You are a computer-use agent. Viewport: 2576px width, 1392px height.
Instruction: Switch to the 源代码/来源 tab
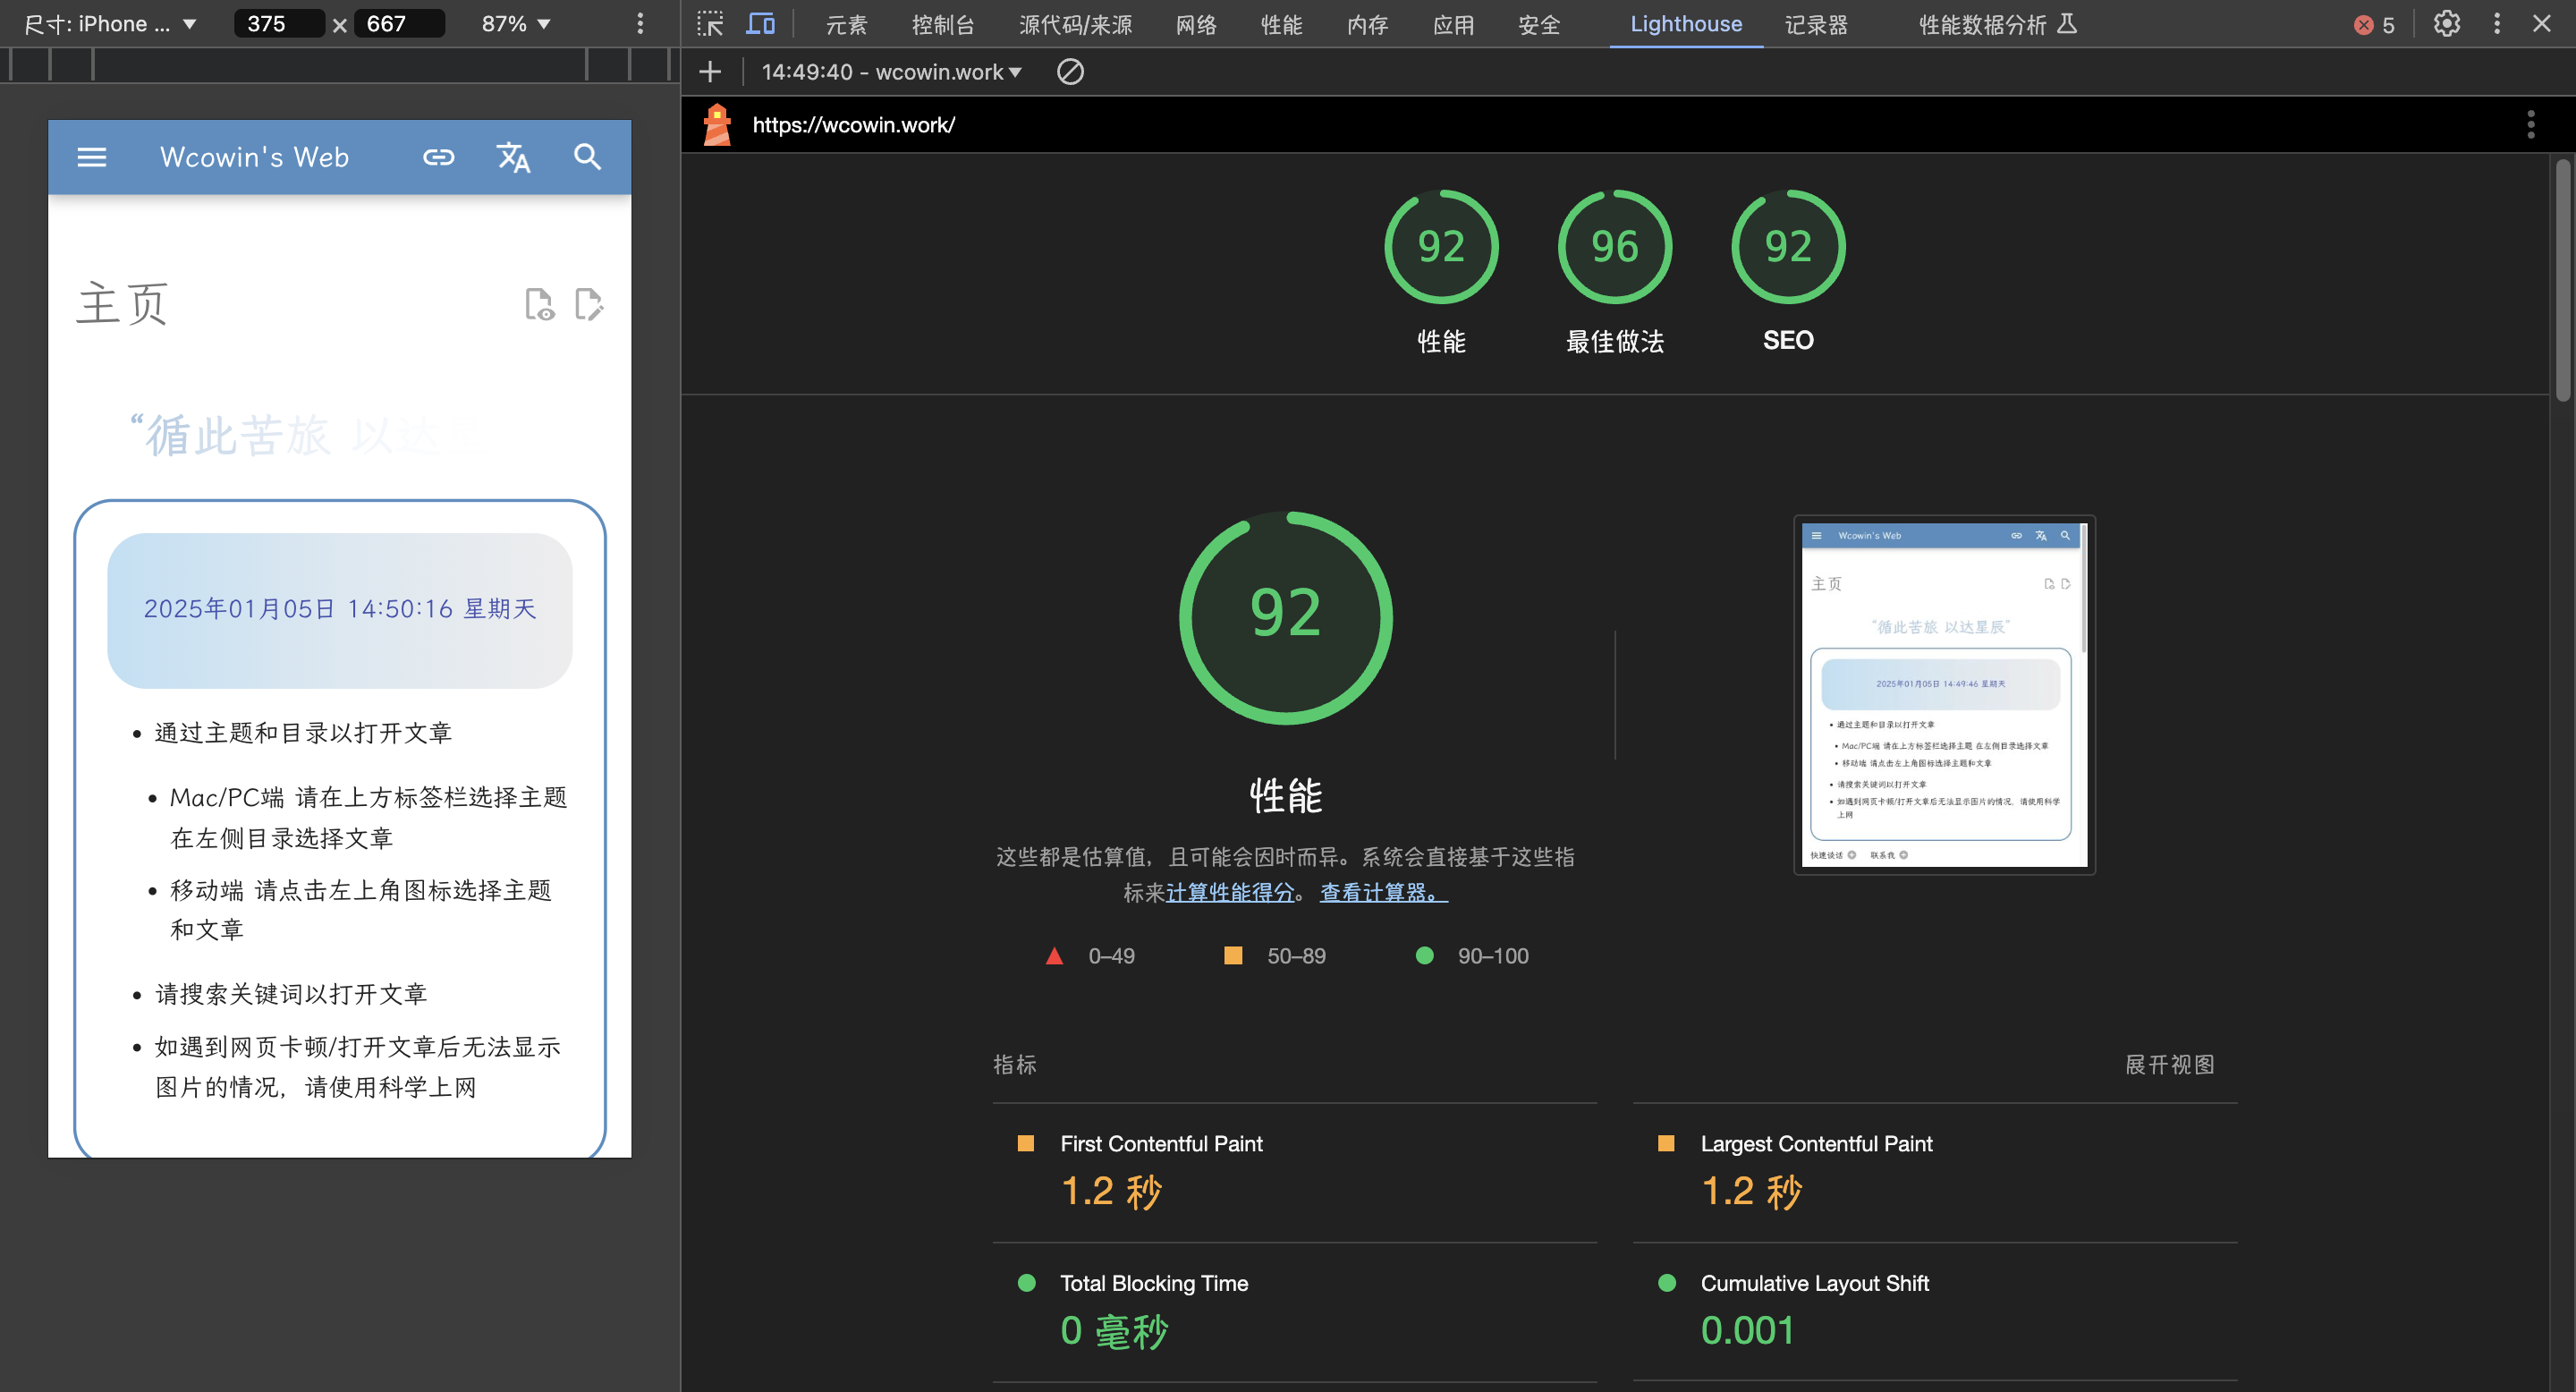[x=1075, y=25]
